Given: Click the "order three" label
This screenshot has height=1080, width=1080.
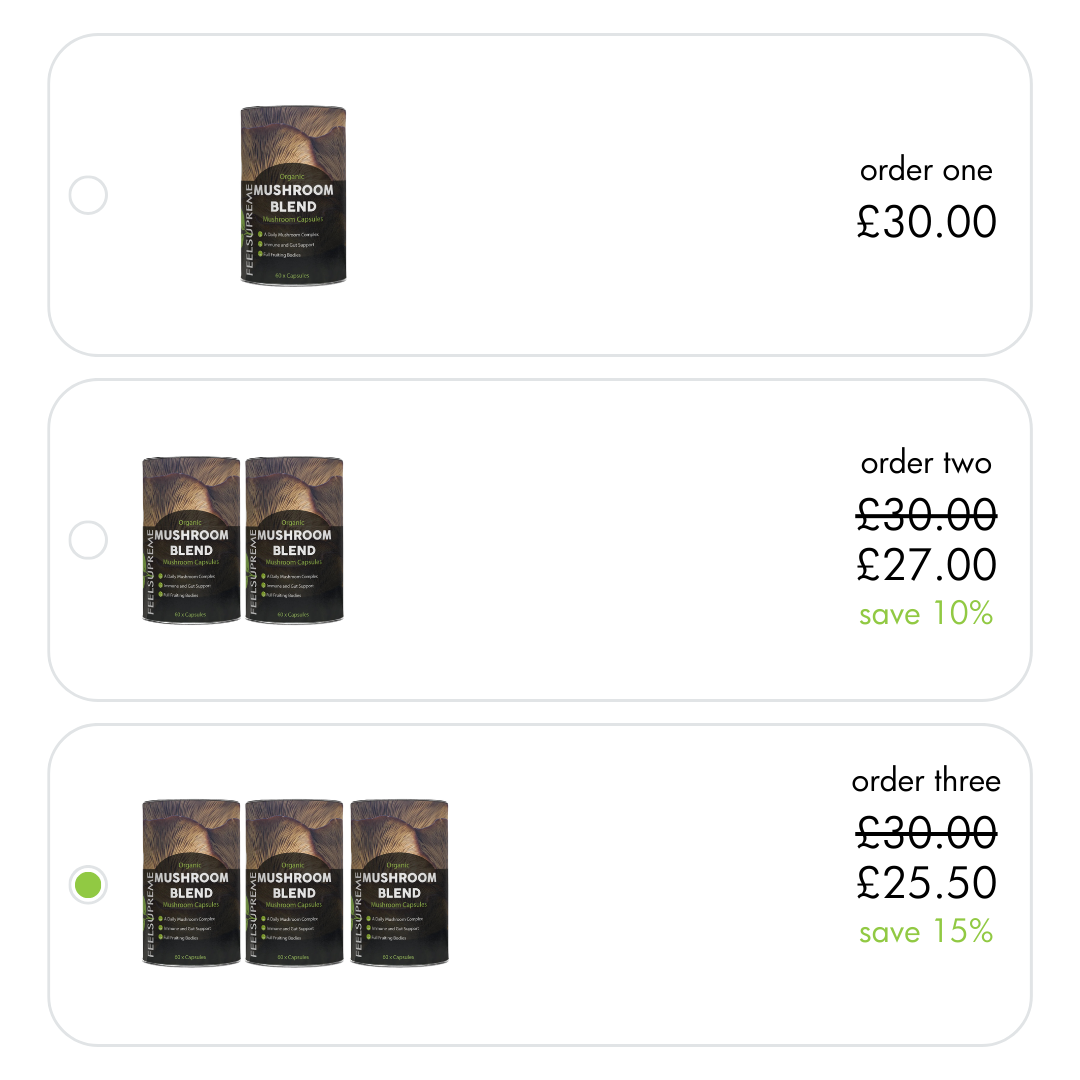Looking at the screenshot, I should point(926,781).
